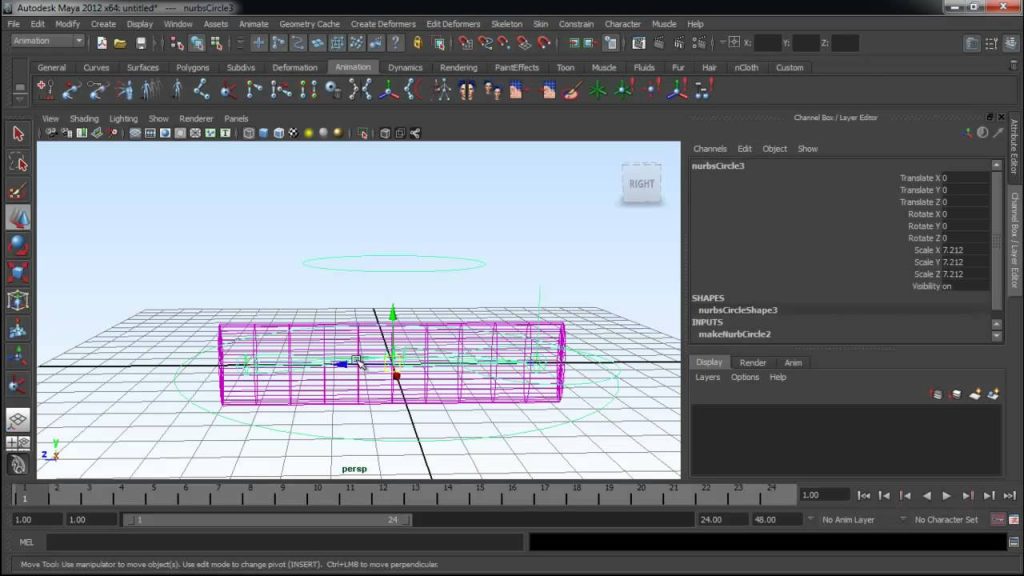Image resolution: width=1024 pixels, height=576 pixels.
Task: Click play forwards button
Action: coord(946,496)
